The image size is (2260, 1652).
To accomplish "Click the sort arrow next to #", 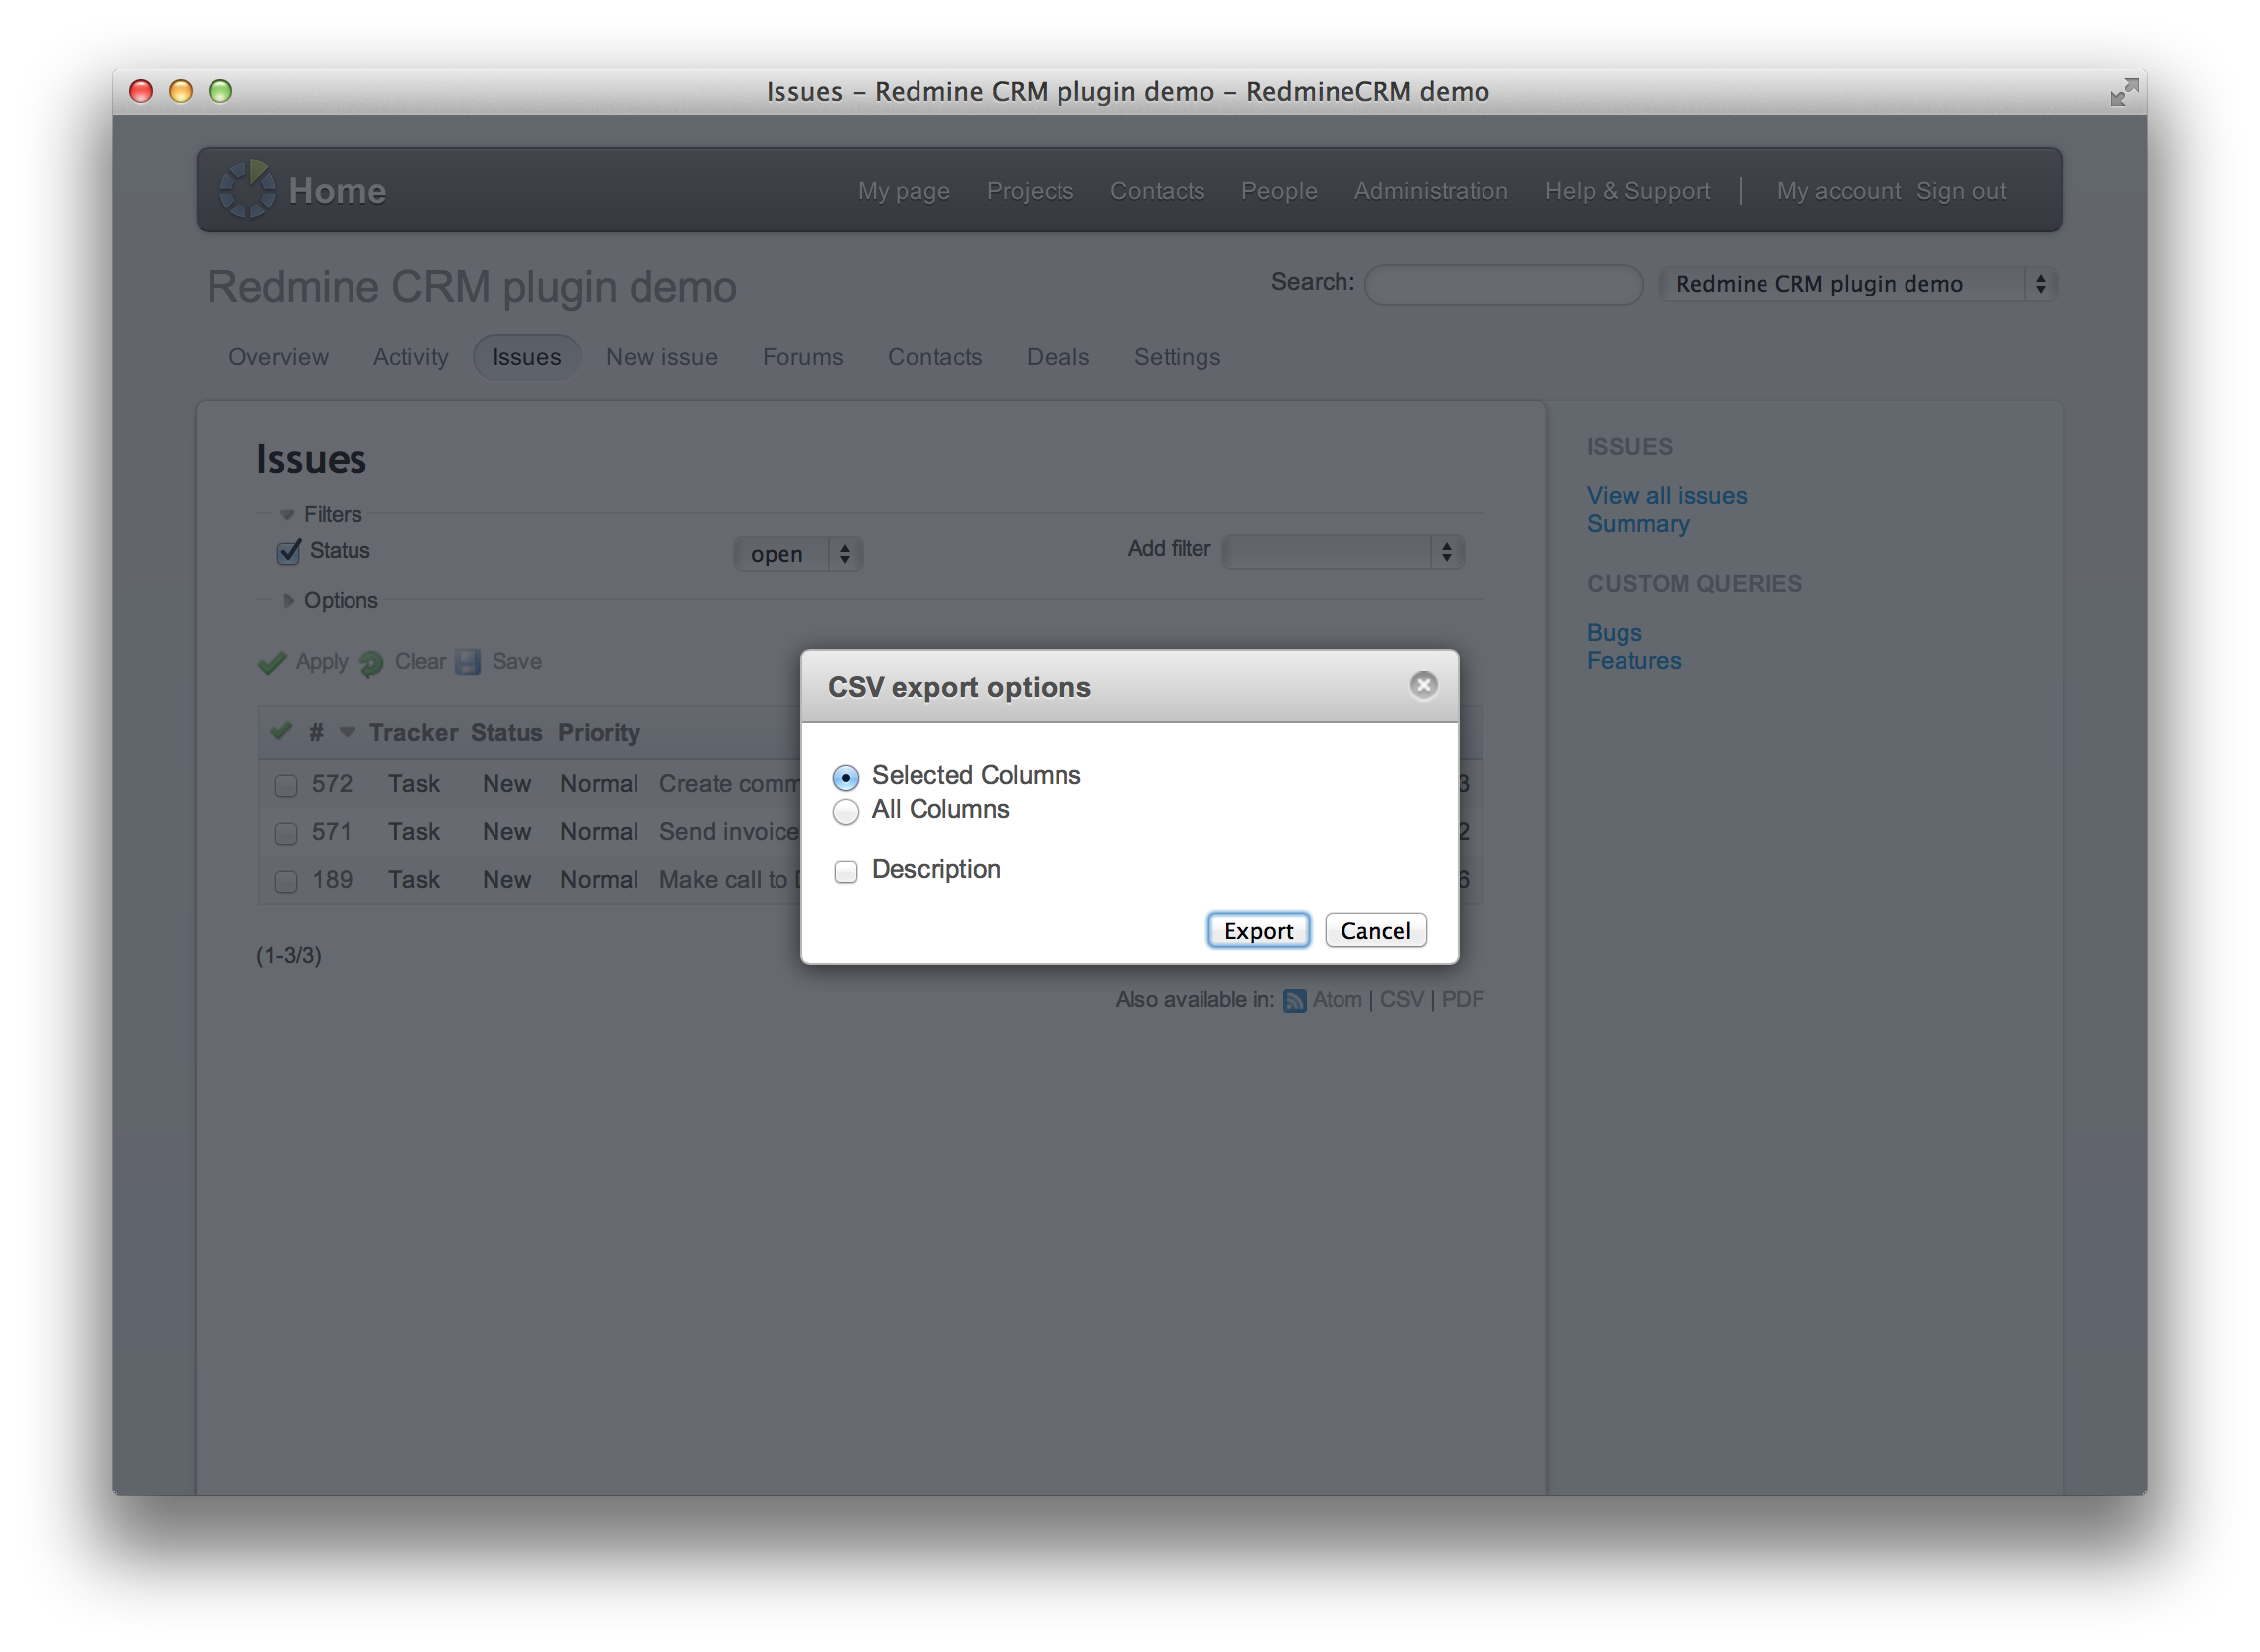I will [x=347, y=732].
